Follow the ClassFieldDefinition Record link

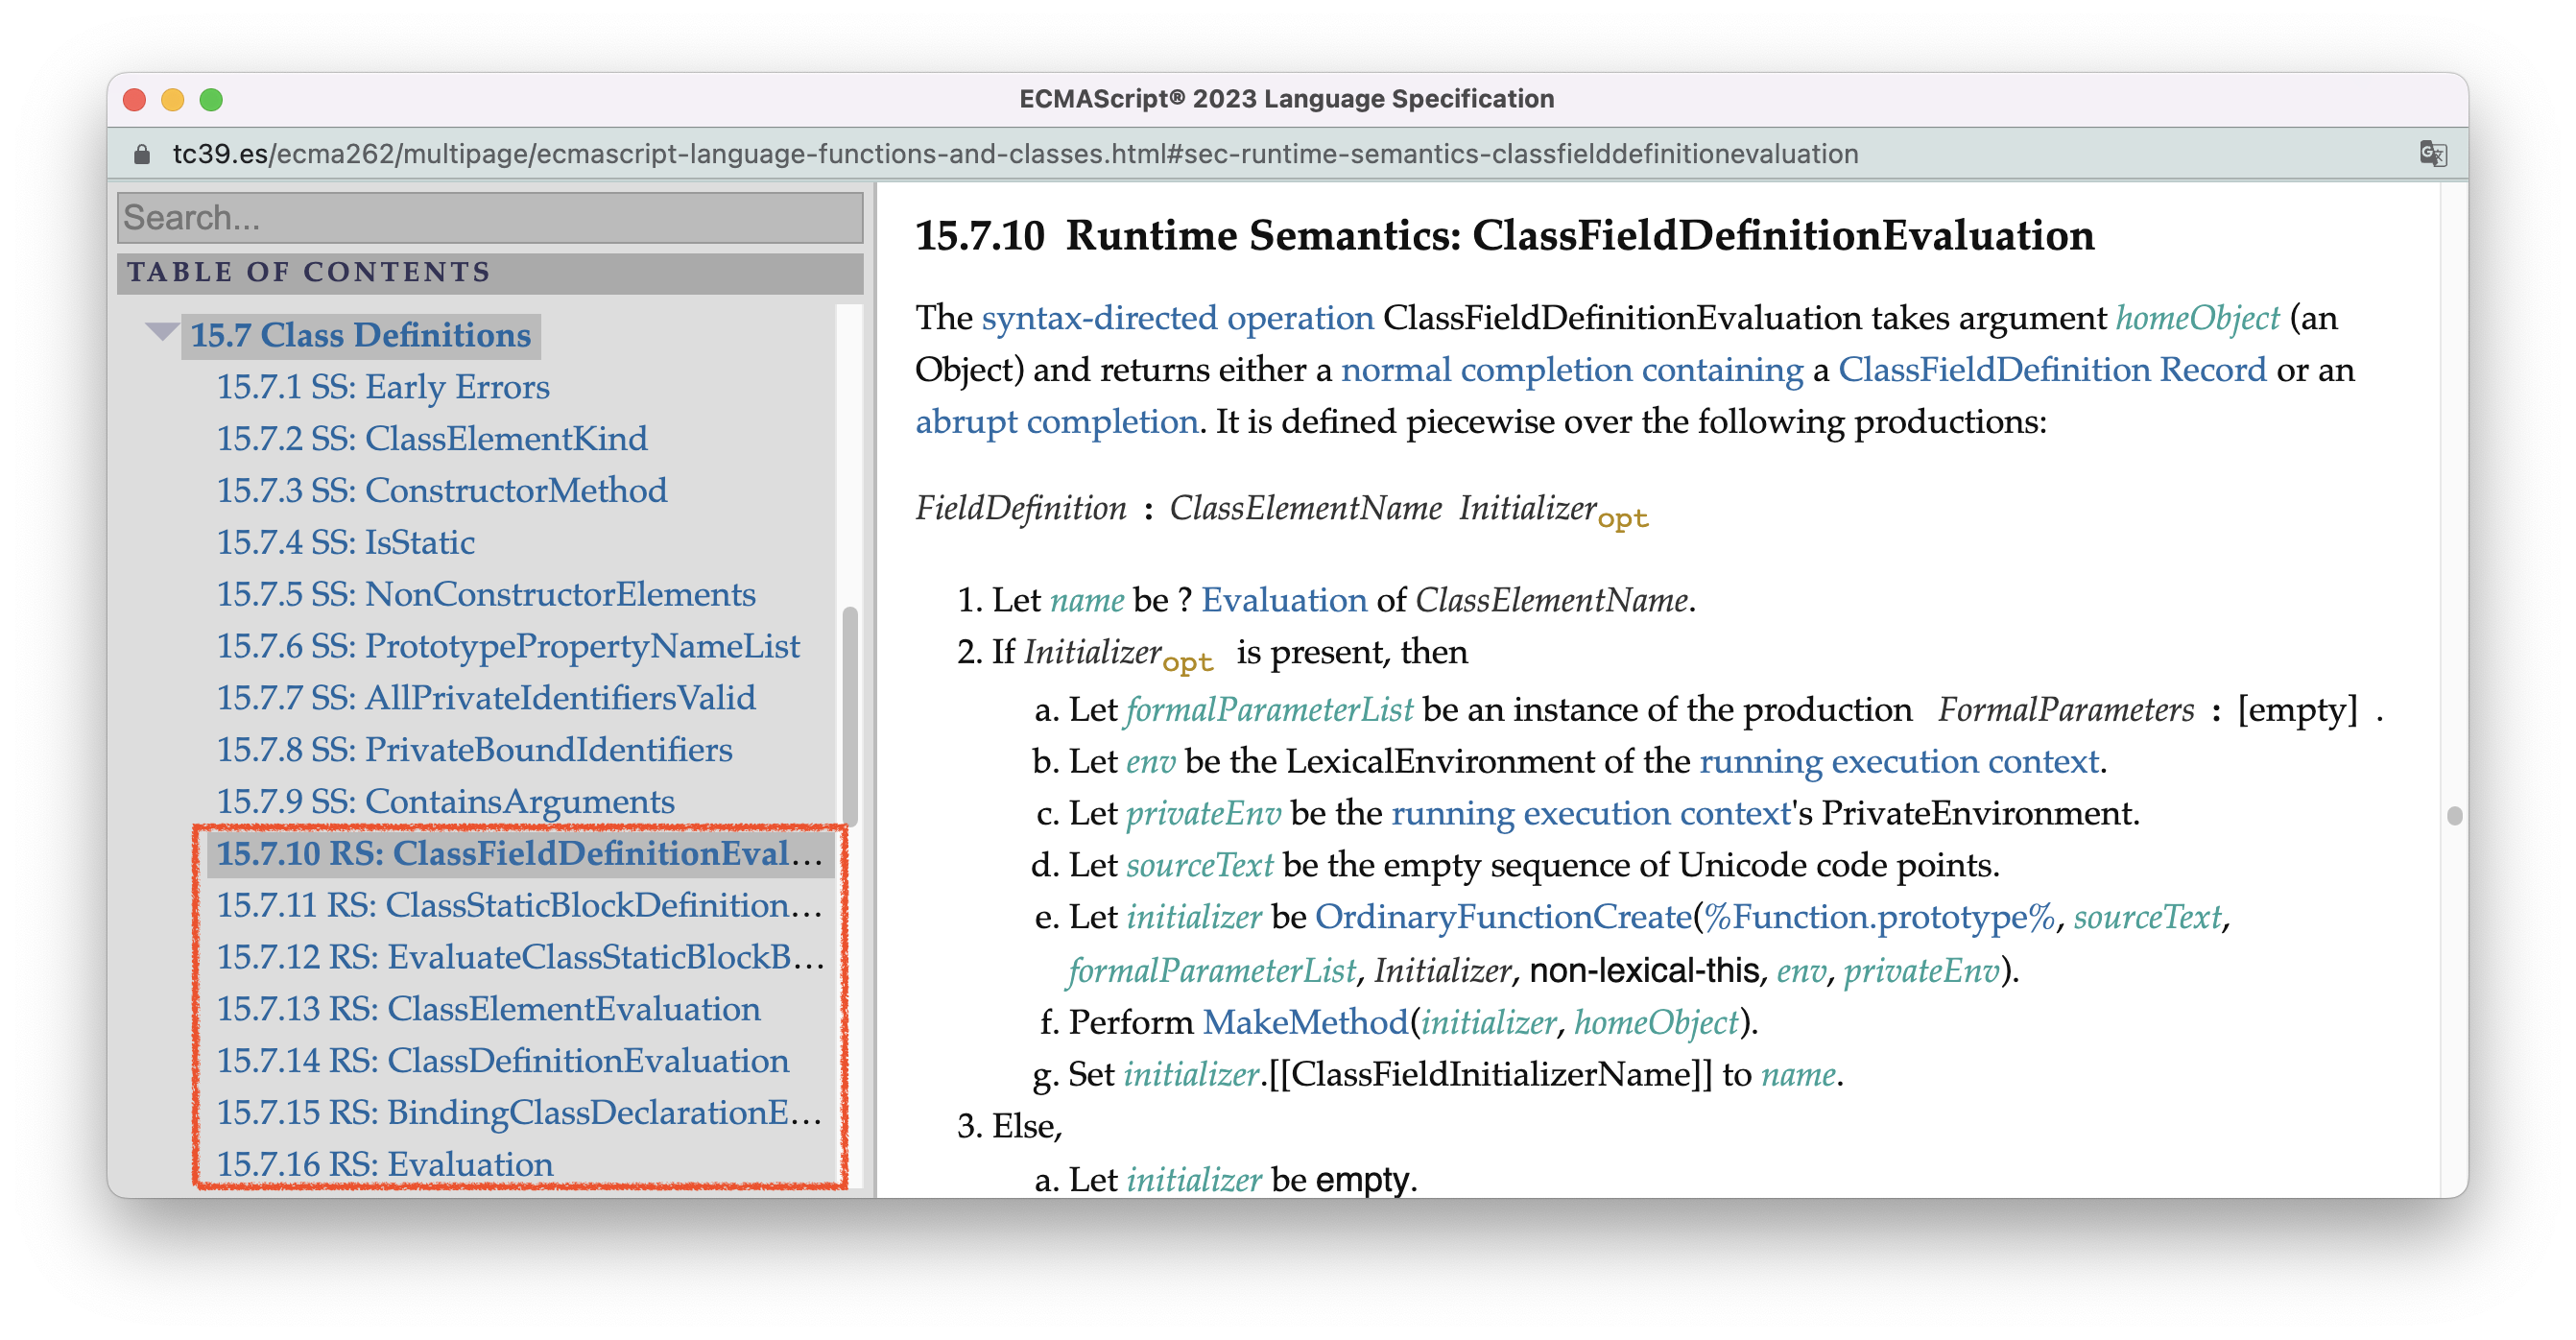pos(2051,370)
